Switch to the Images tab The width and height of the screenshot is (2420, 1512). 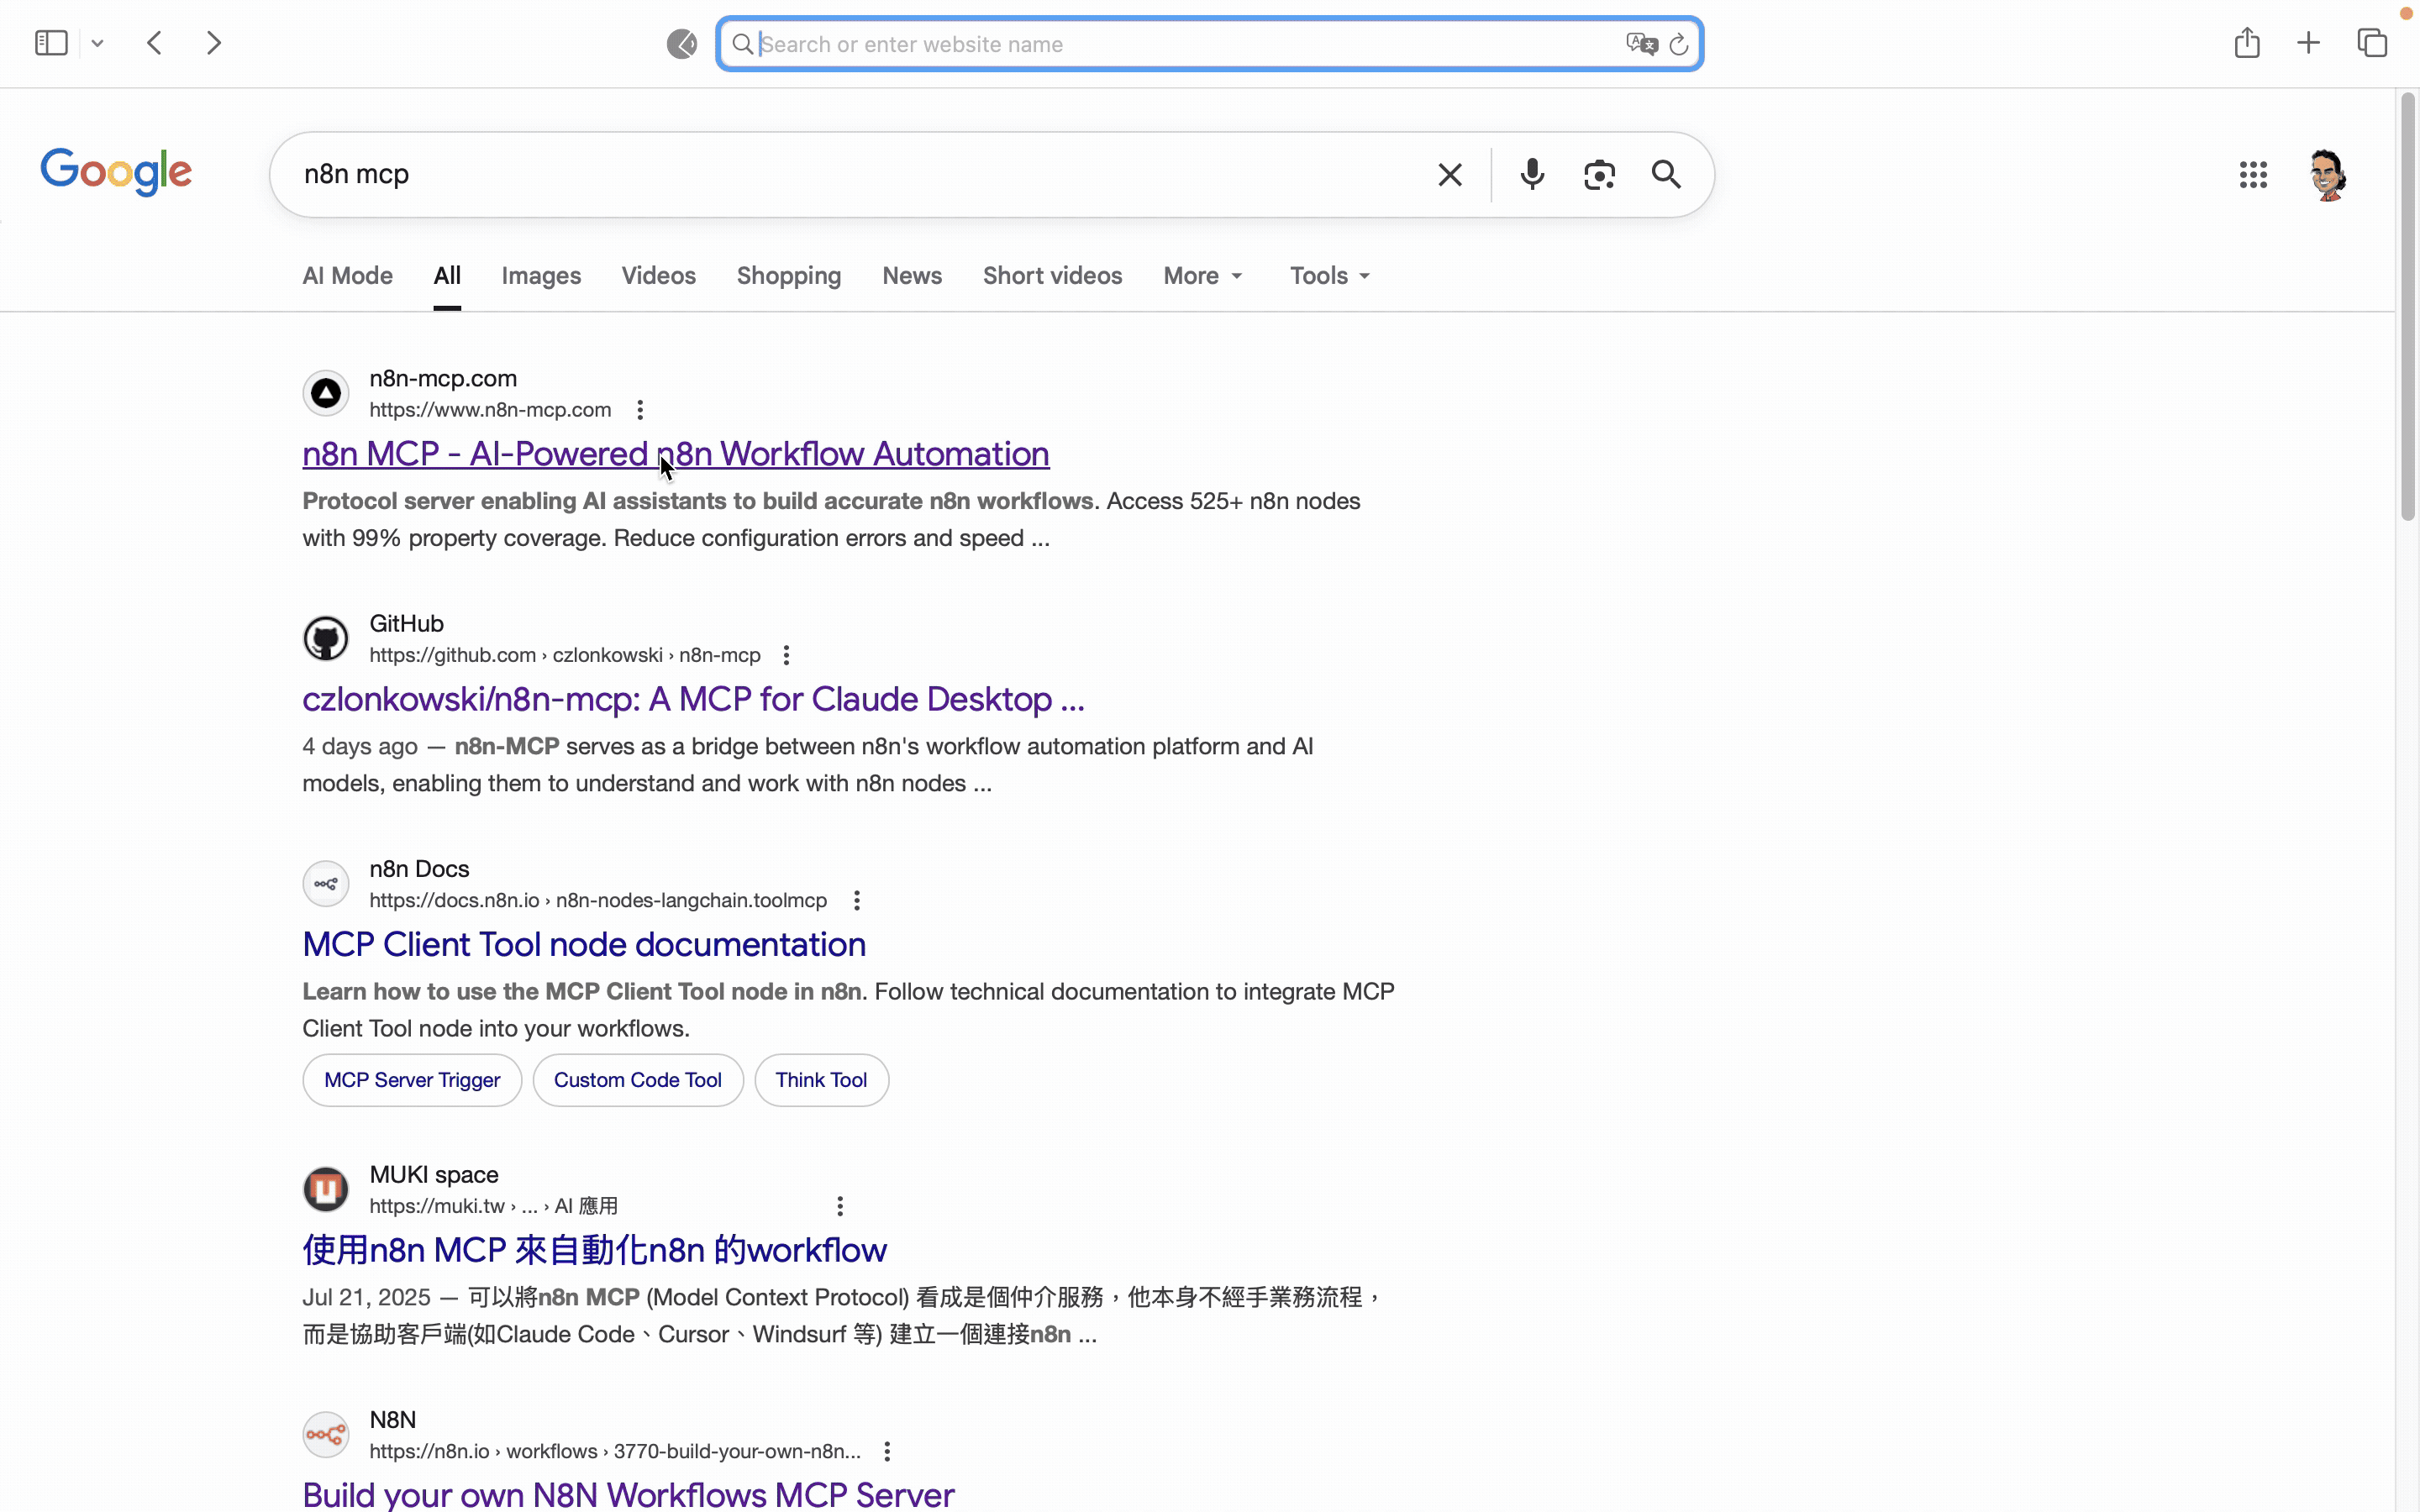tap(541, 276)
